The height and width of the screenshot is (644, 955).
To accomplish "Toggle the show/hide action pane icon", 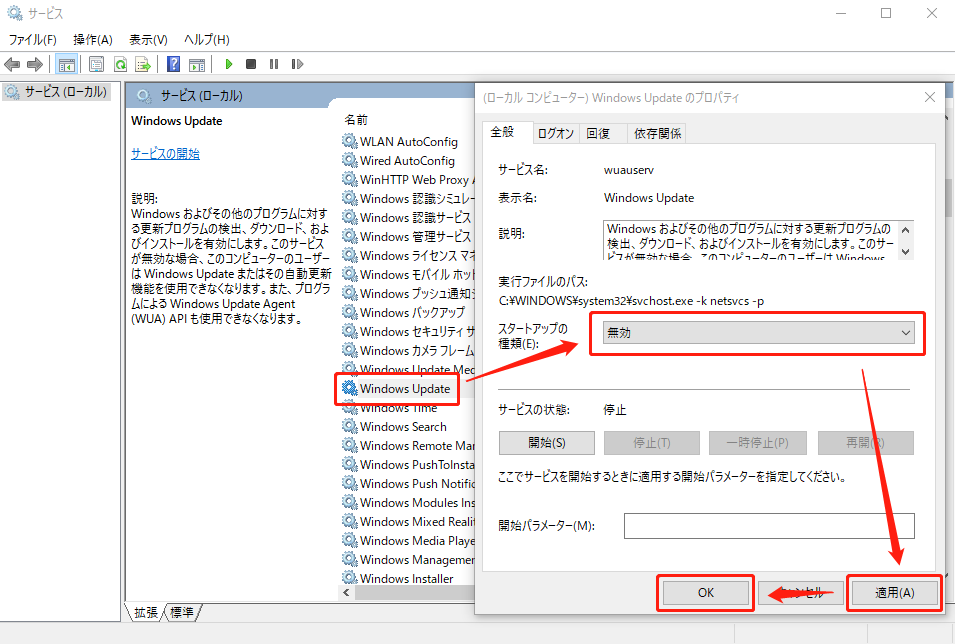I will coord(197,64).
